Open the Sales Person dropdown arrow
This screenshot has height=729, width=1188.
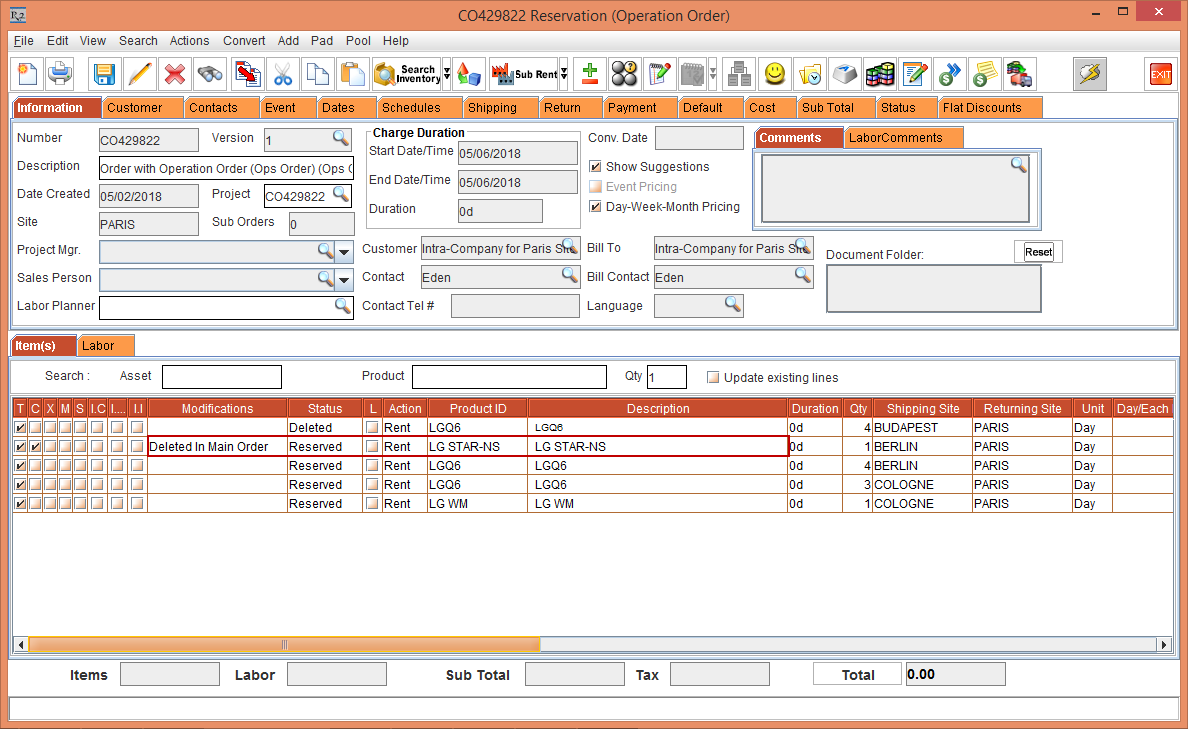pyautogui.click(x=343, y=278)
